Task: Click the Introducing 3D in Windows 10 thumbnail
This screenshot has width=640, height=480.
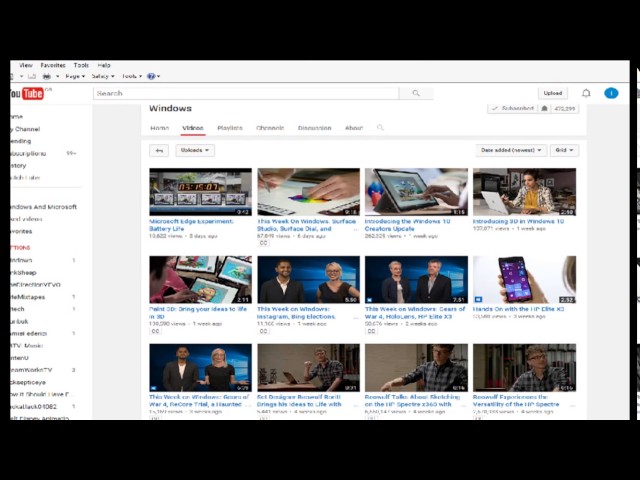Action: [524, 192]
